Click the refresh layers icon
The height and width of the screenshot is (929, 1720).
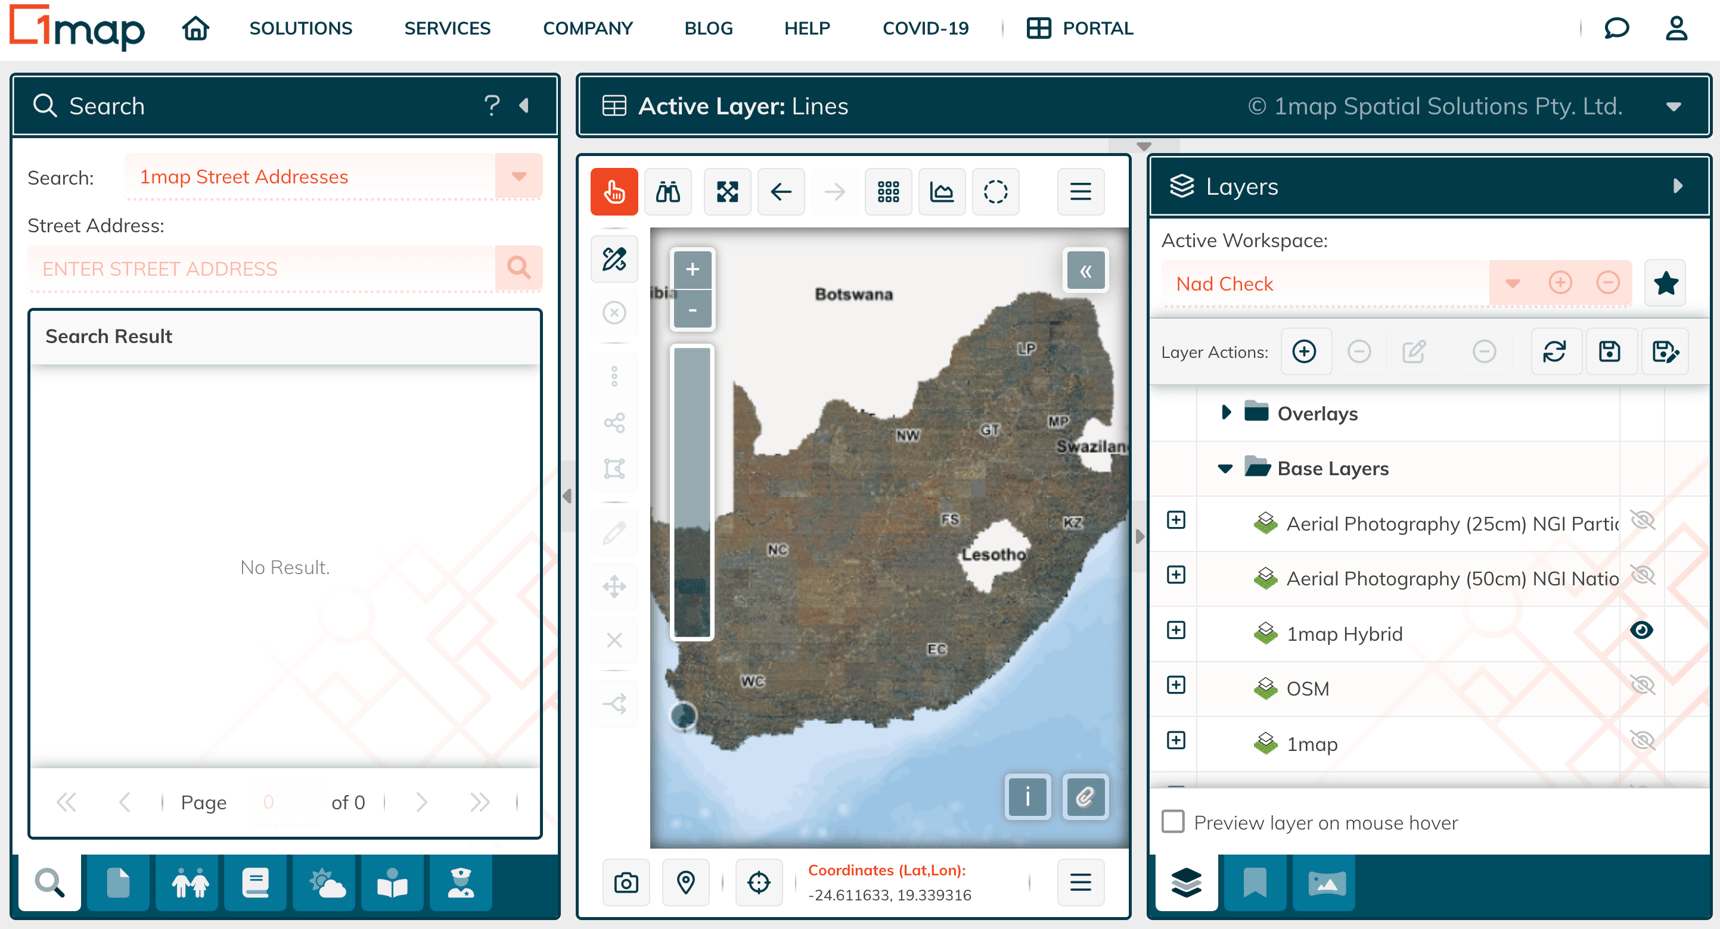[1554, 352]
